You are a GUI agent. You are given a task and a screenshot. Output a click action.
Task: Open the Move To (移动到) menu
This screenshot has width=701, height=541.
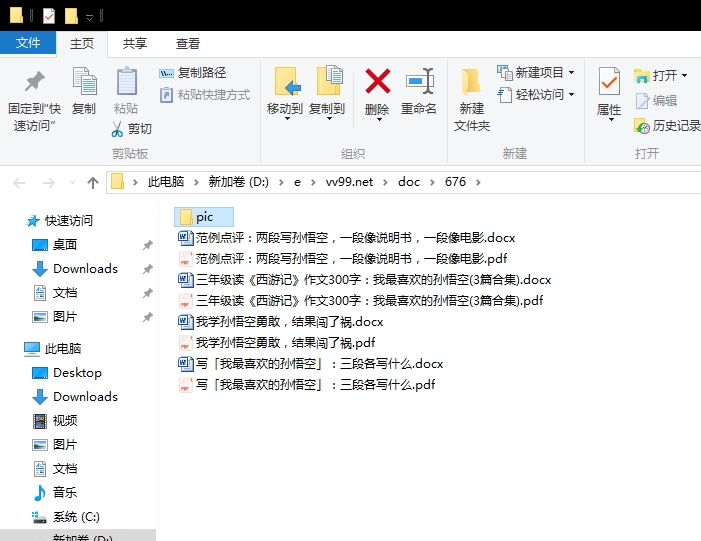pos(285,93)
